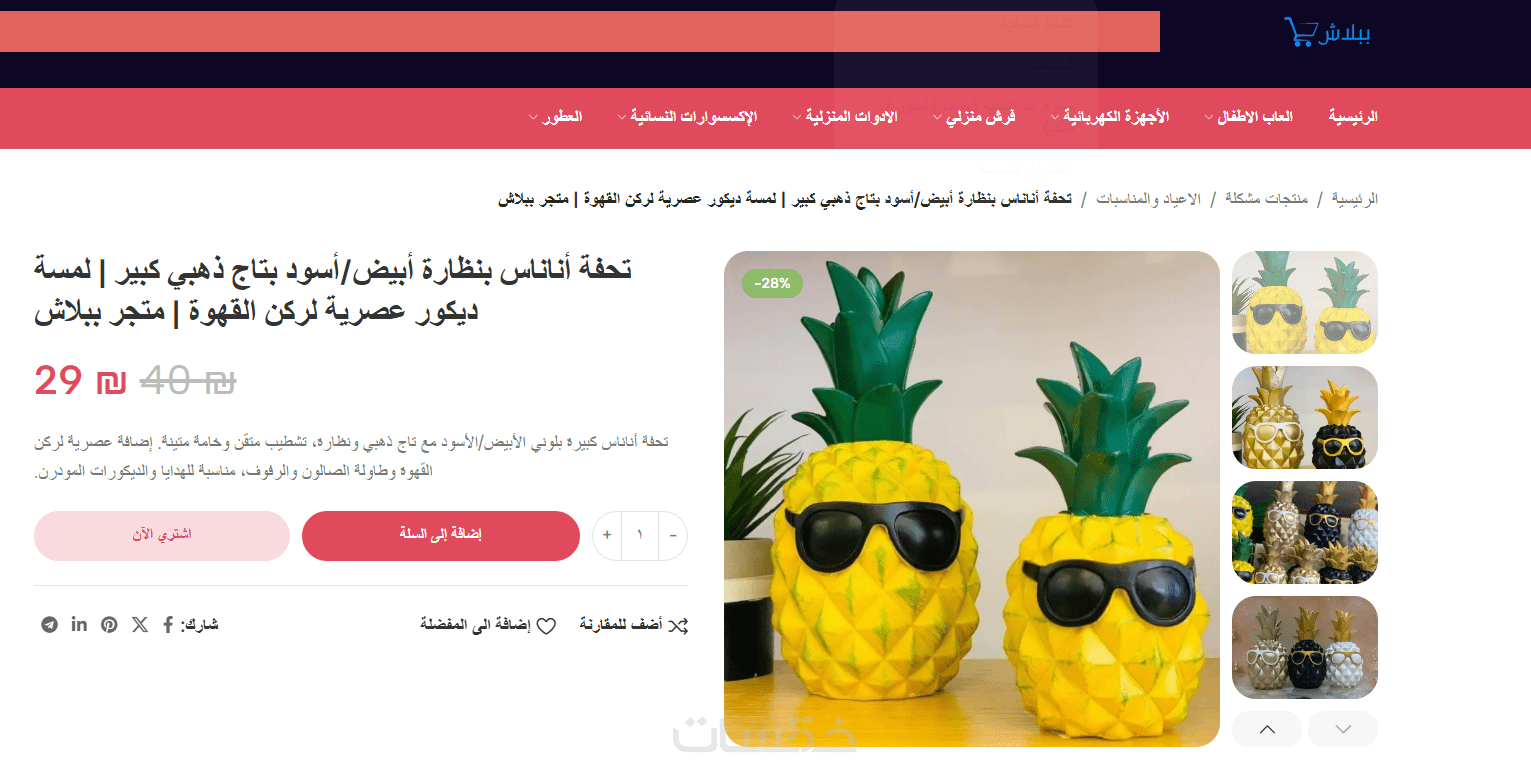This screenshot has height=768, width=1531.
Task: Increase quantity with plus button
Action: coord(607,536)
